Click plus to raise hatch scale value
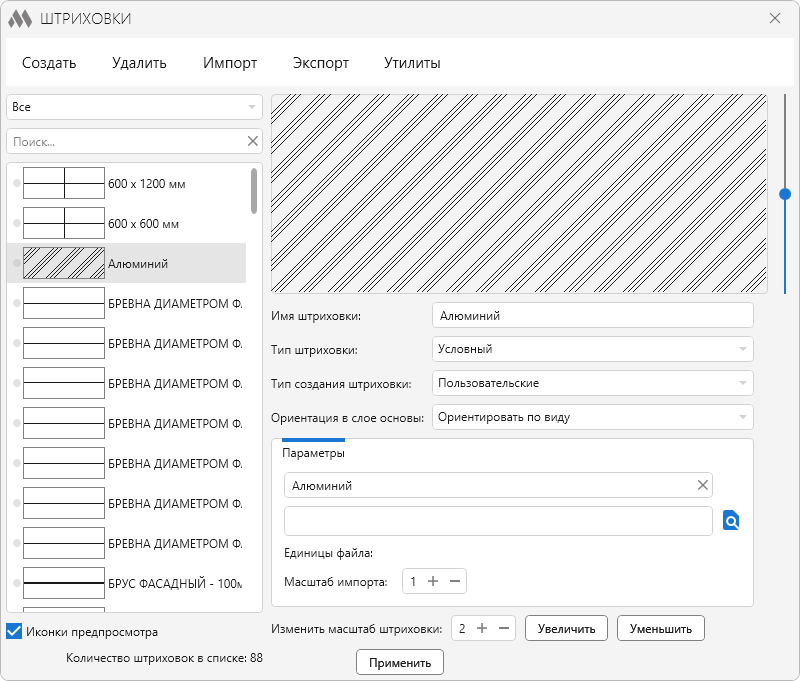Screen dimensions: 800x681 click(x=482, y=628)
